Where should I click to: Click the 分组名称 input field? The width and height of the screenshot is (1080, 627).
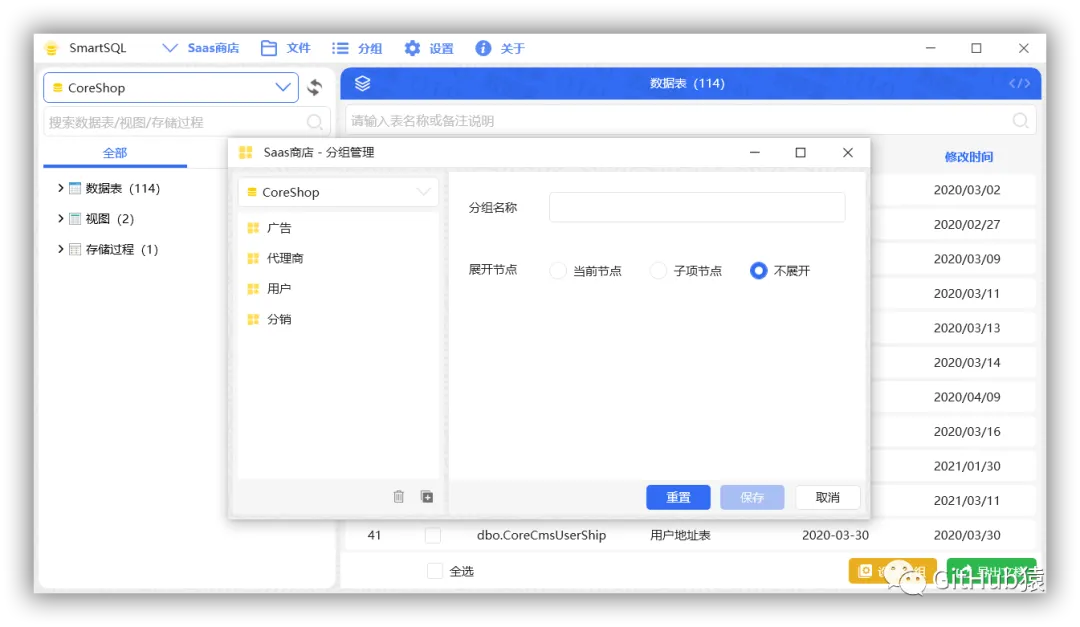tap(697, 207)
